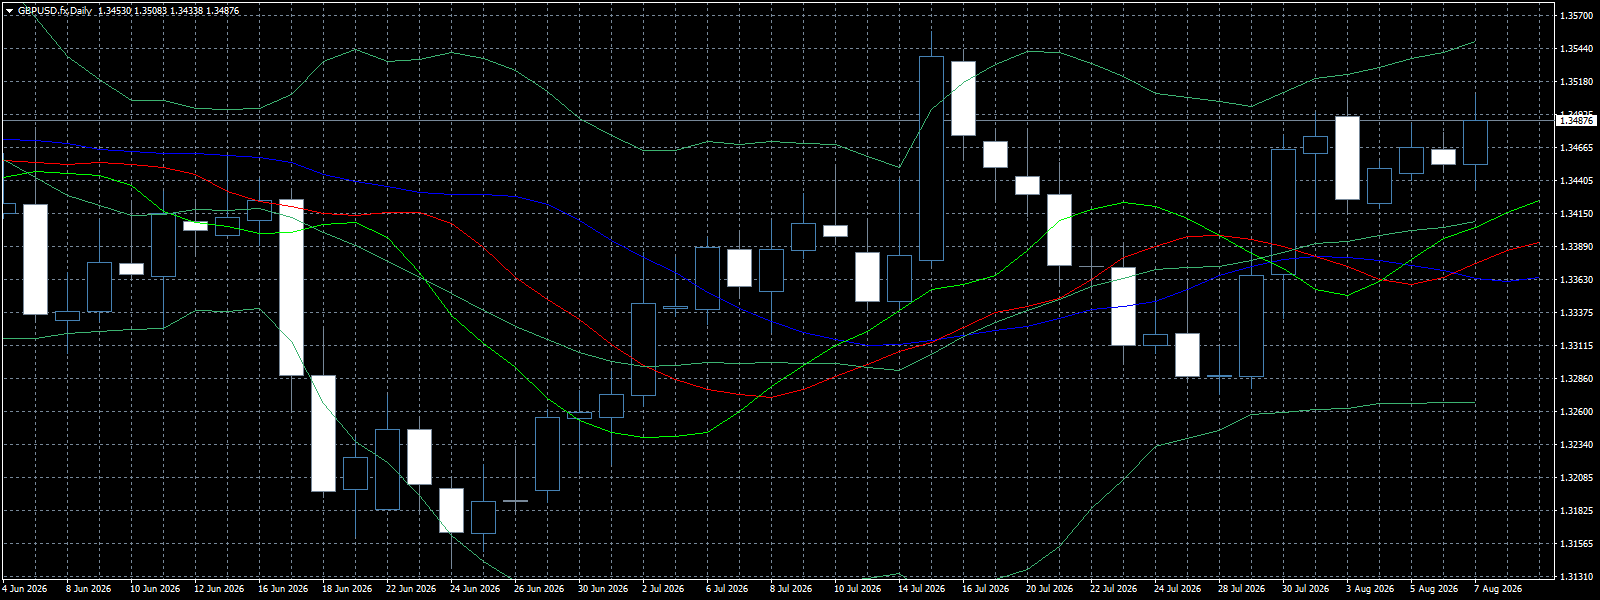Image resolution: width=1600 pixels, height=600 pixels.
Task: Click the 3 Aug 2026 date label
Action: [x=1372, y=589]
